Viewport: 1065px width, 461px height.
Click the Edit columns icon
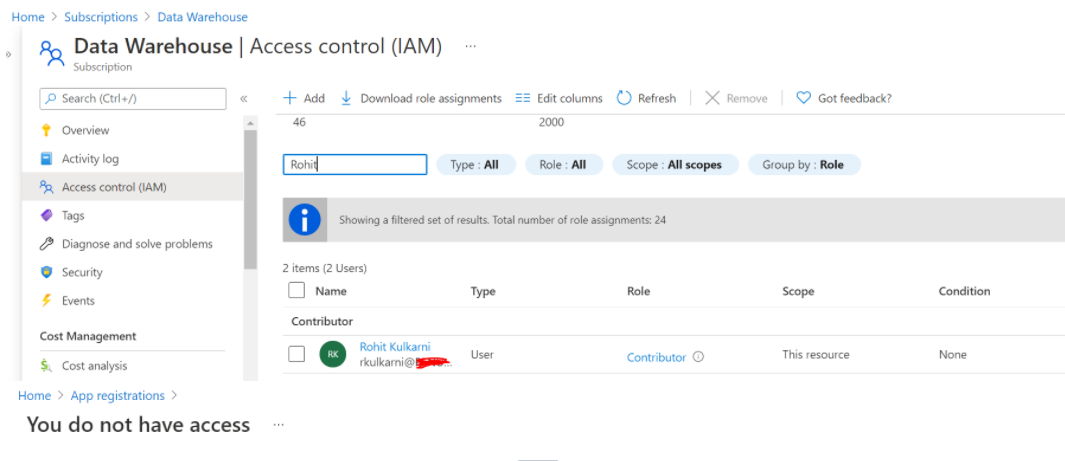point(522,98)
